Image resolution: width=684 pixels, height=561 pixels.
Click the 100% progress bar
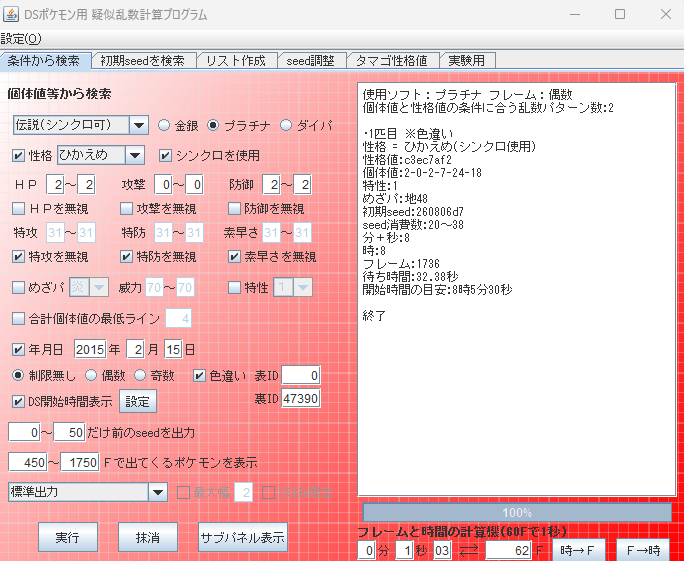click(517, 513)
